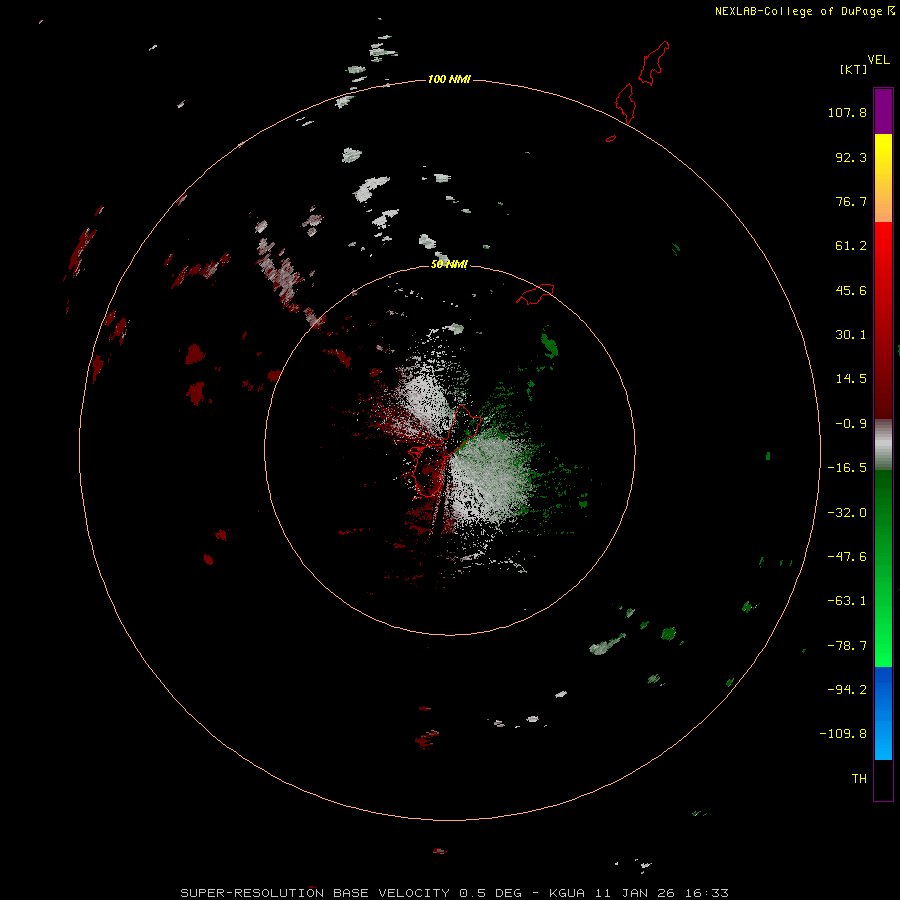Select the -16.5 scale value
The width and height of the screenshot is (900, 900).
point(847,468)
